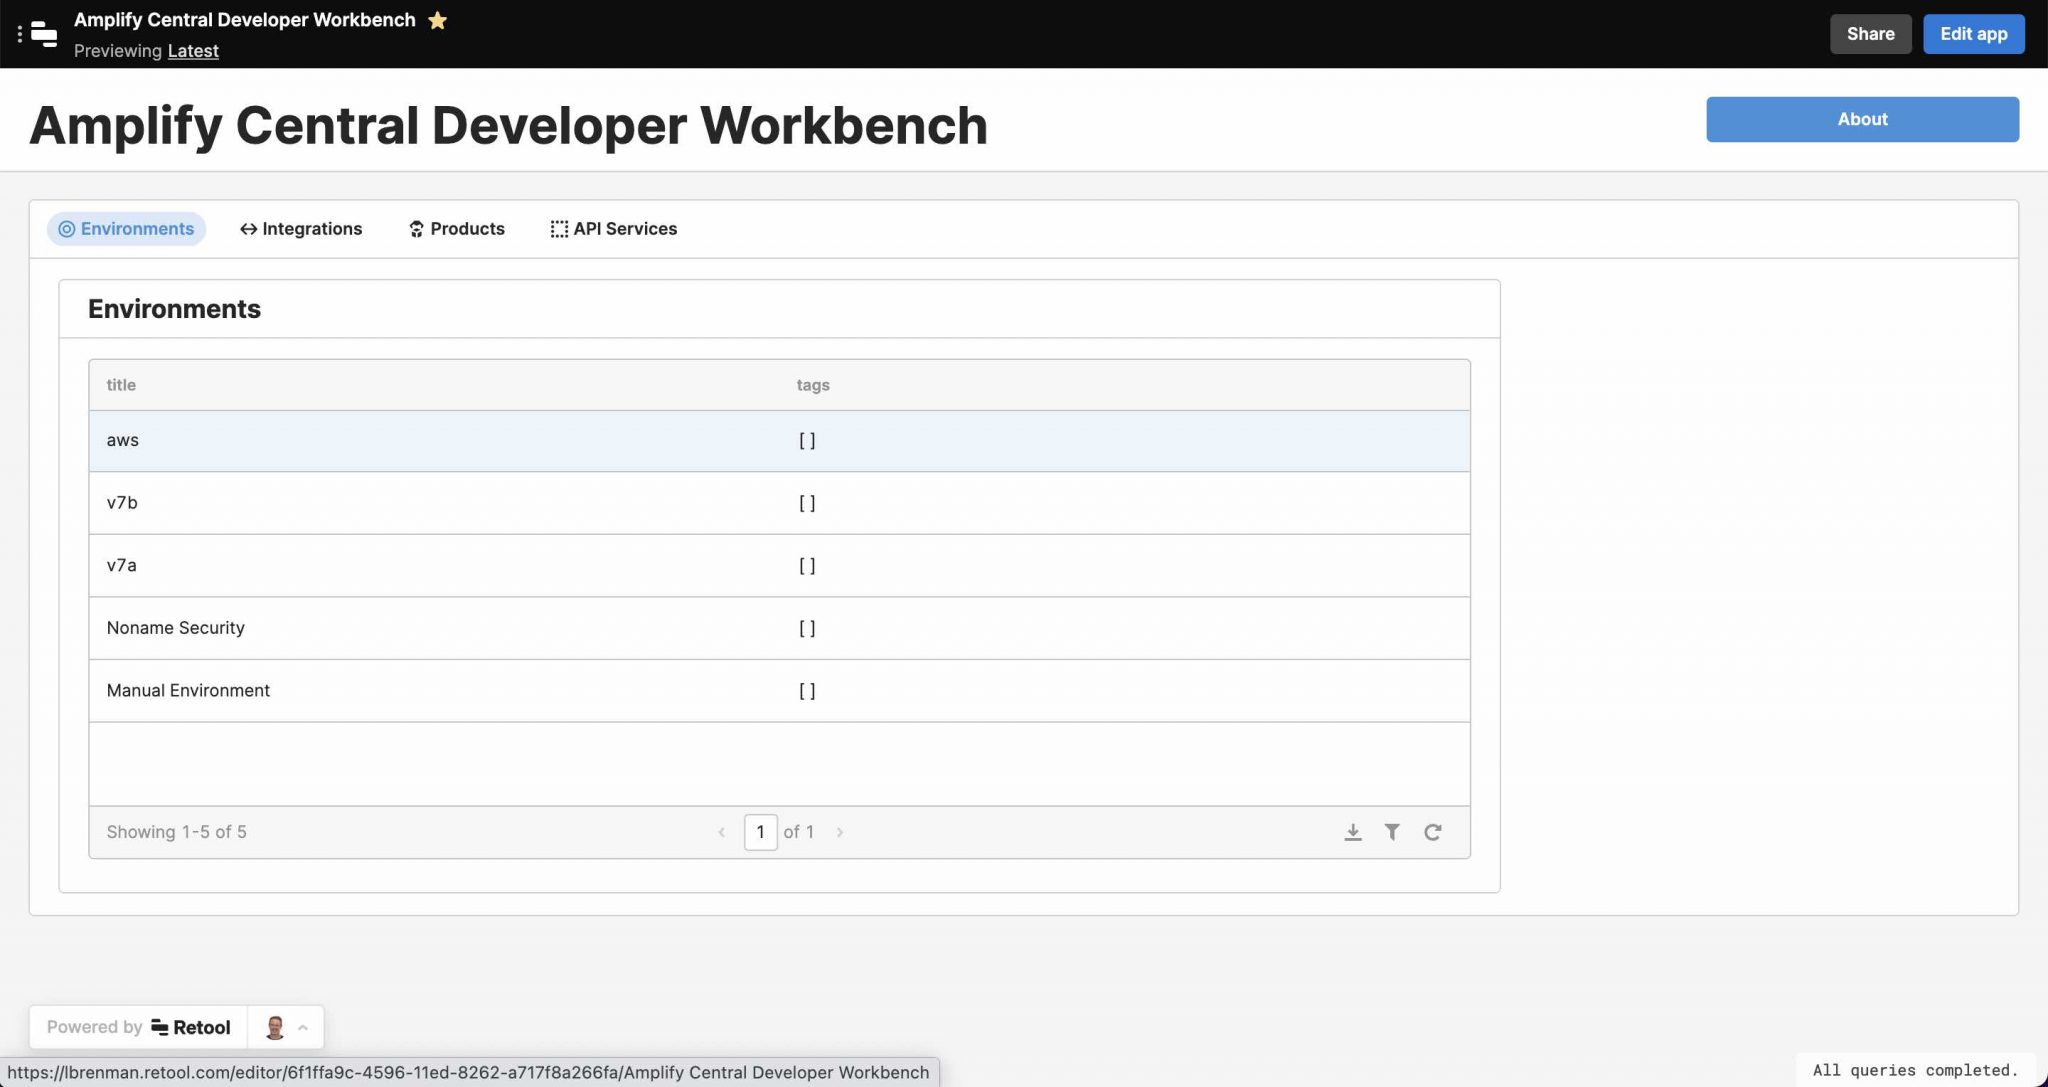Click the page number input field

tap(760, 832)
